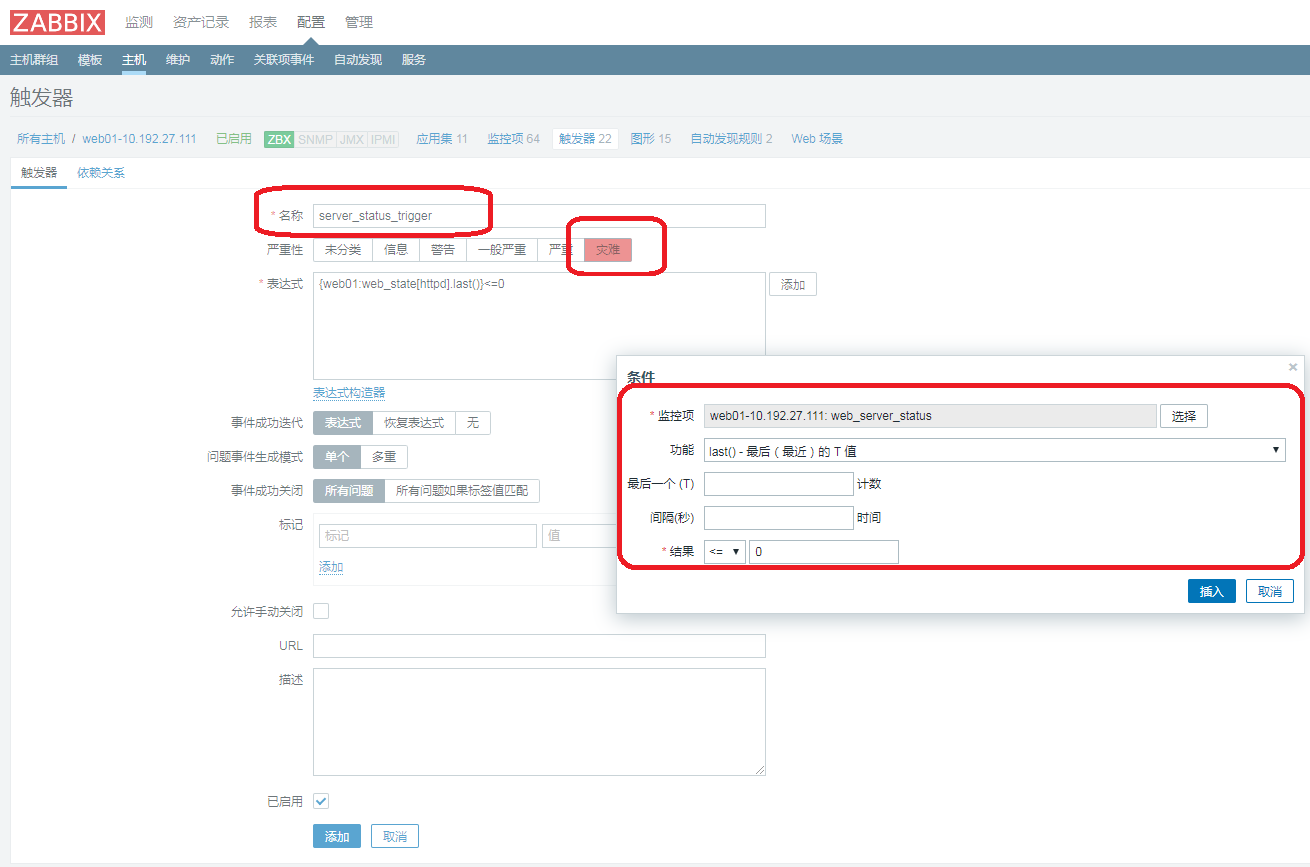This screenshot has height=867, width=1310.
Task: Click the SNMP availability badge
Action: pyautogui.click(x=314, y=139)
